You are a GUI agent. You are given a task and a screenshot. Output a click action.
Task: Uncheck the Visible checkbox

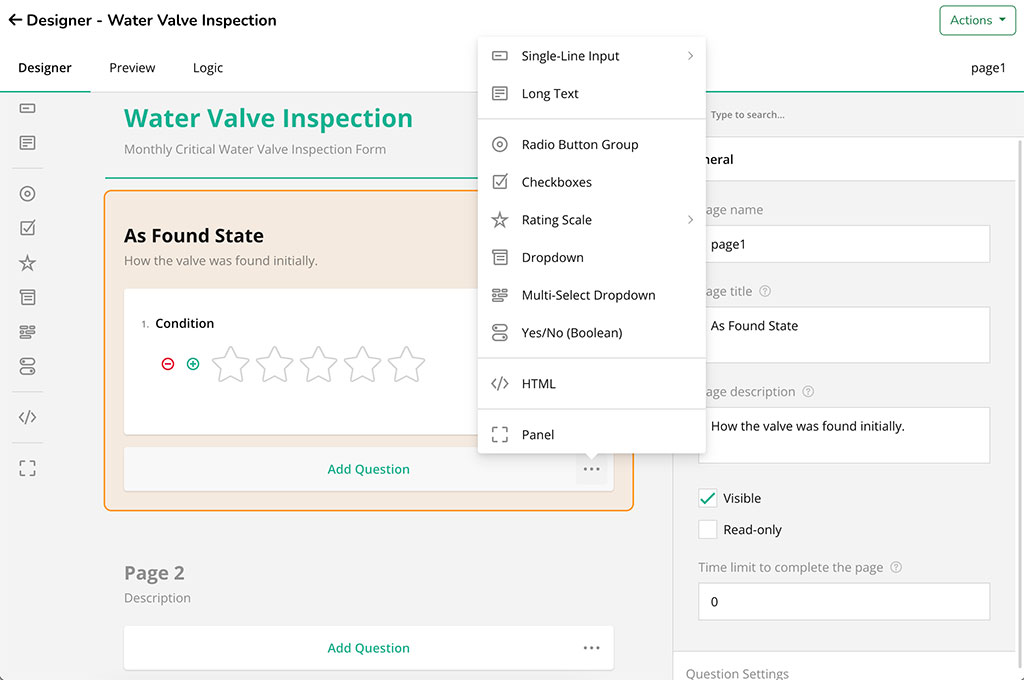pyautogui.click(x=708, y=498)
